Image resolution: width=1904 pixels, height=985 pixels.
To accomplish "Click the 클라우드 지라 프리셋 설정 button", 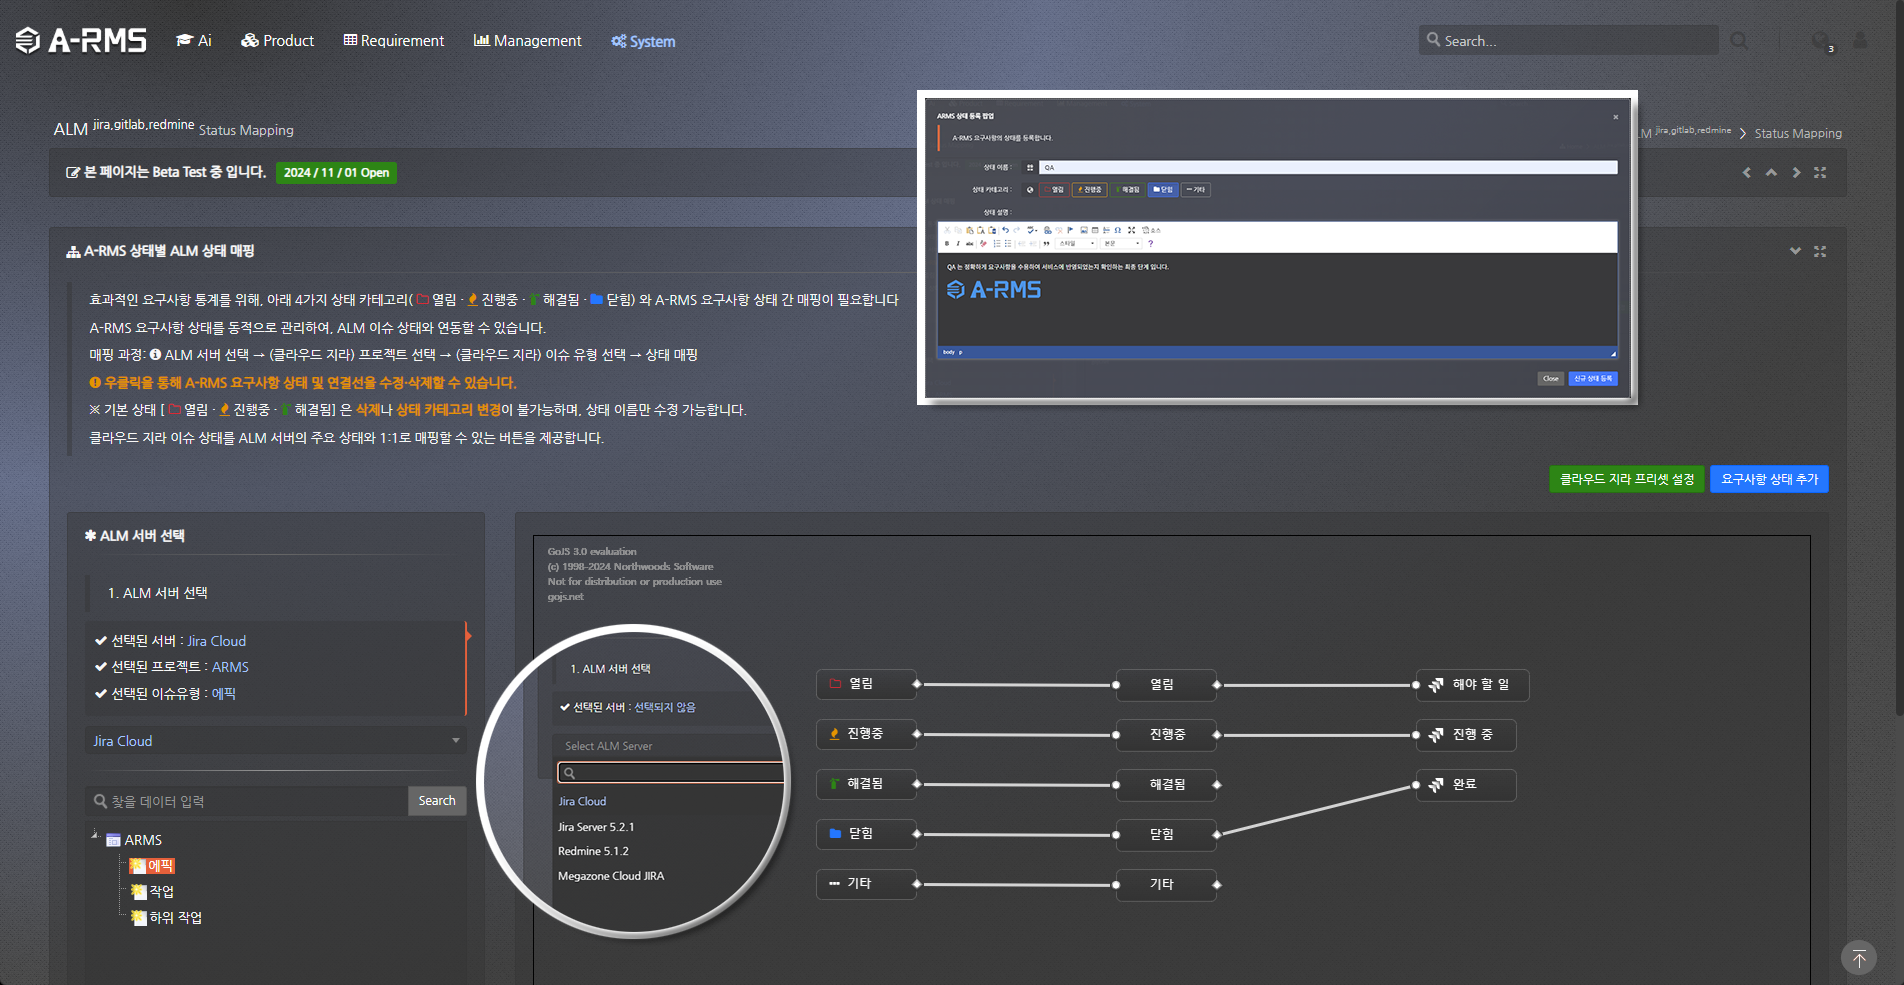I will point(1626,480).
